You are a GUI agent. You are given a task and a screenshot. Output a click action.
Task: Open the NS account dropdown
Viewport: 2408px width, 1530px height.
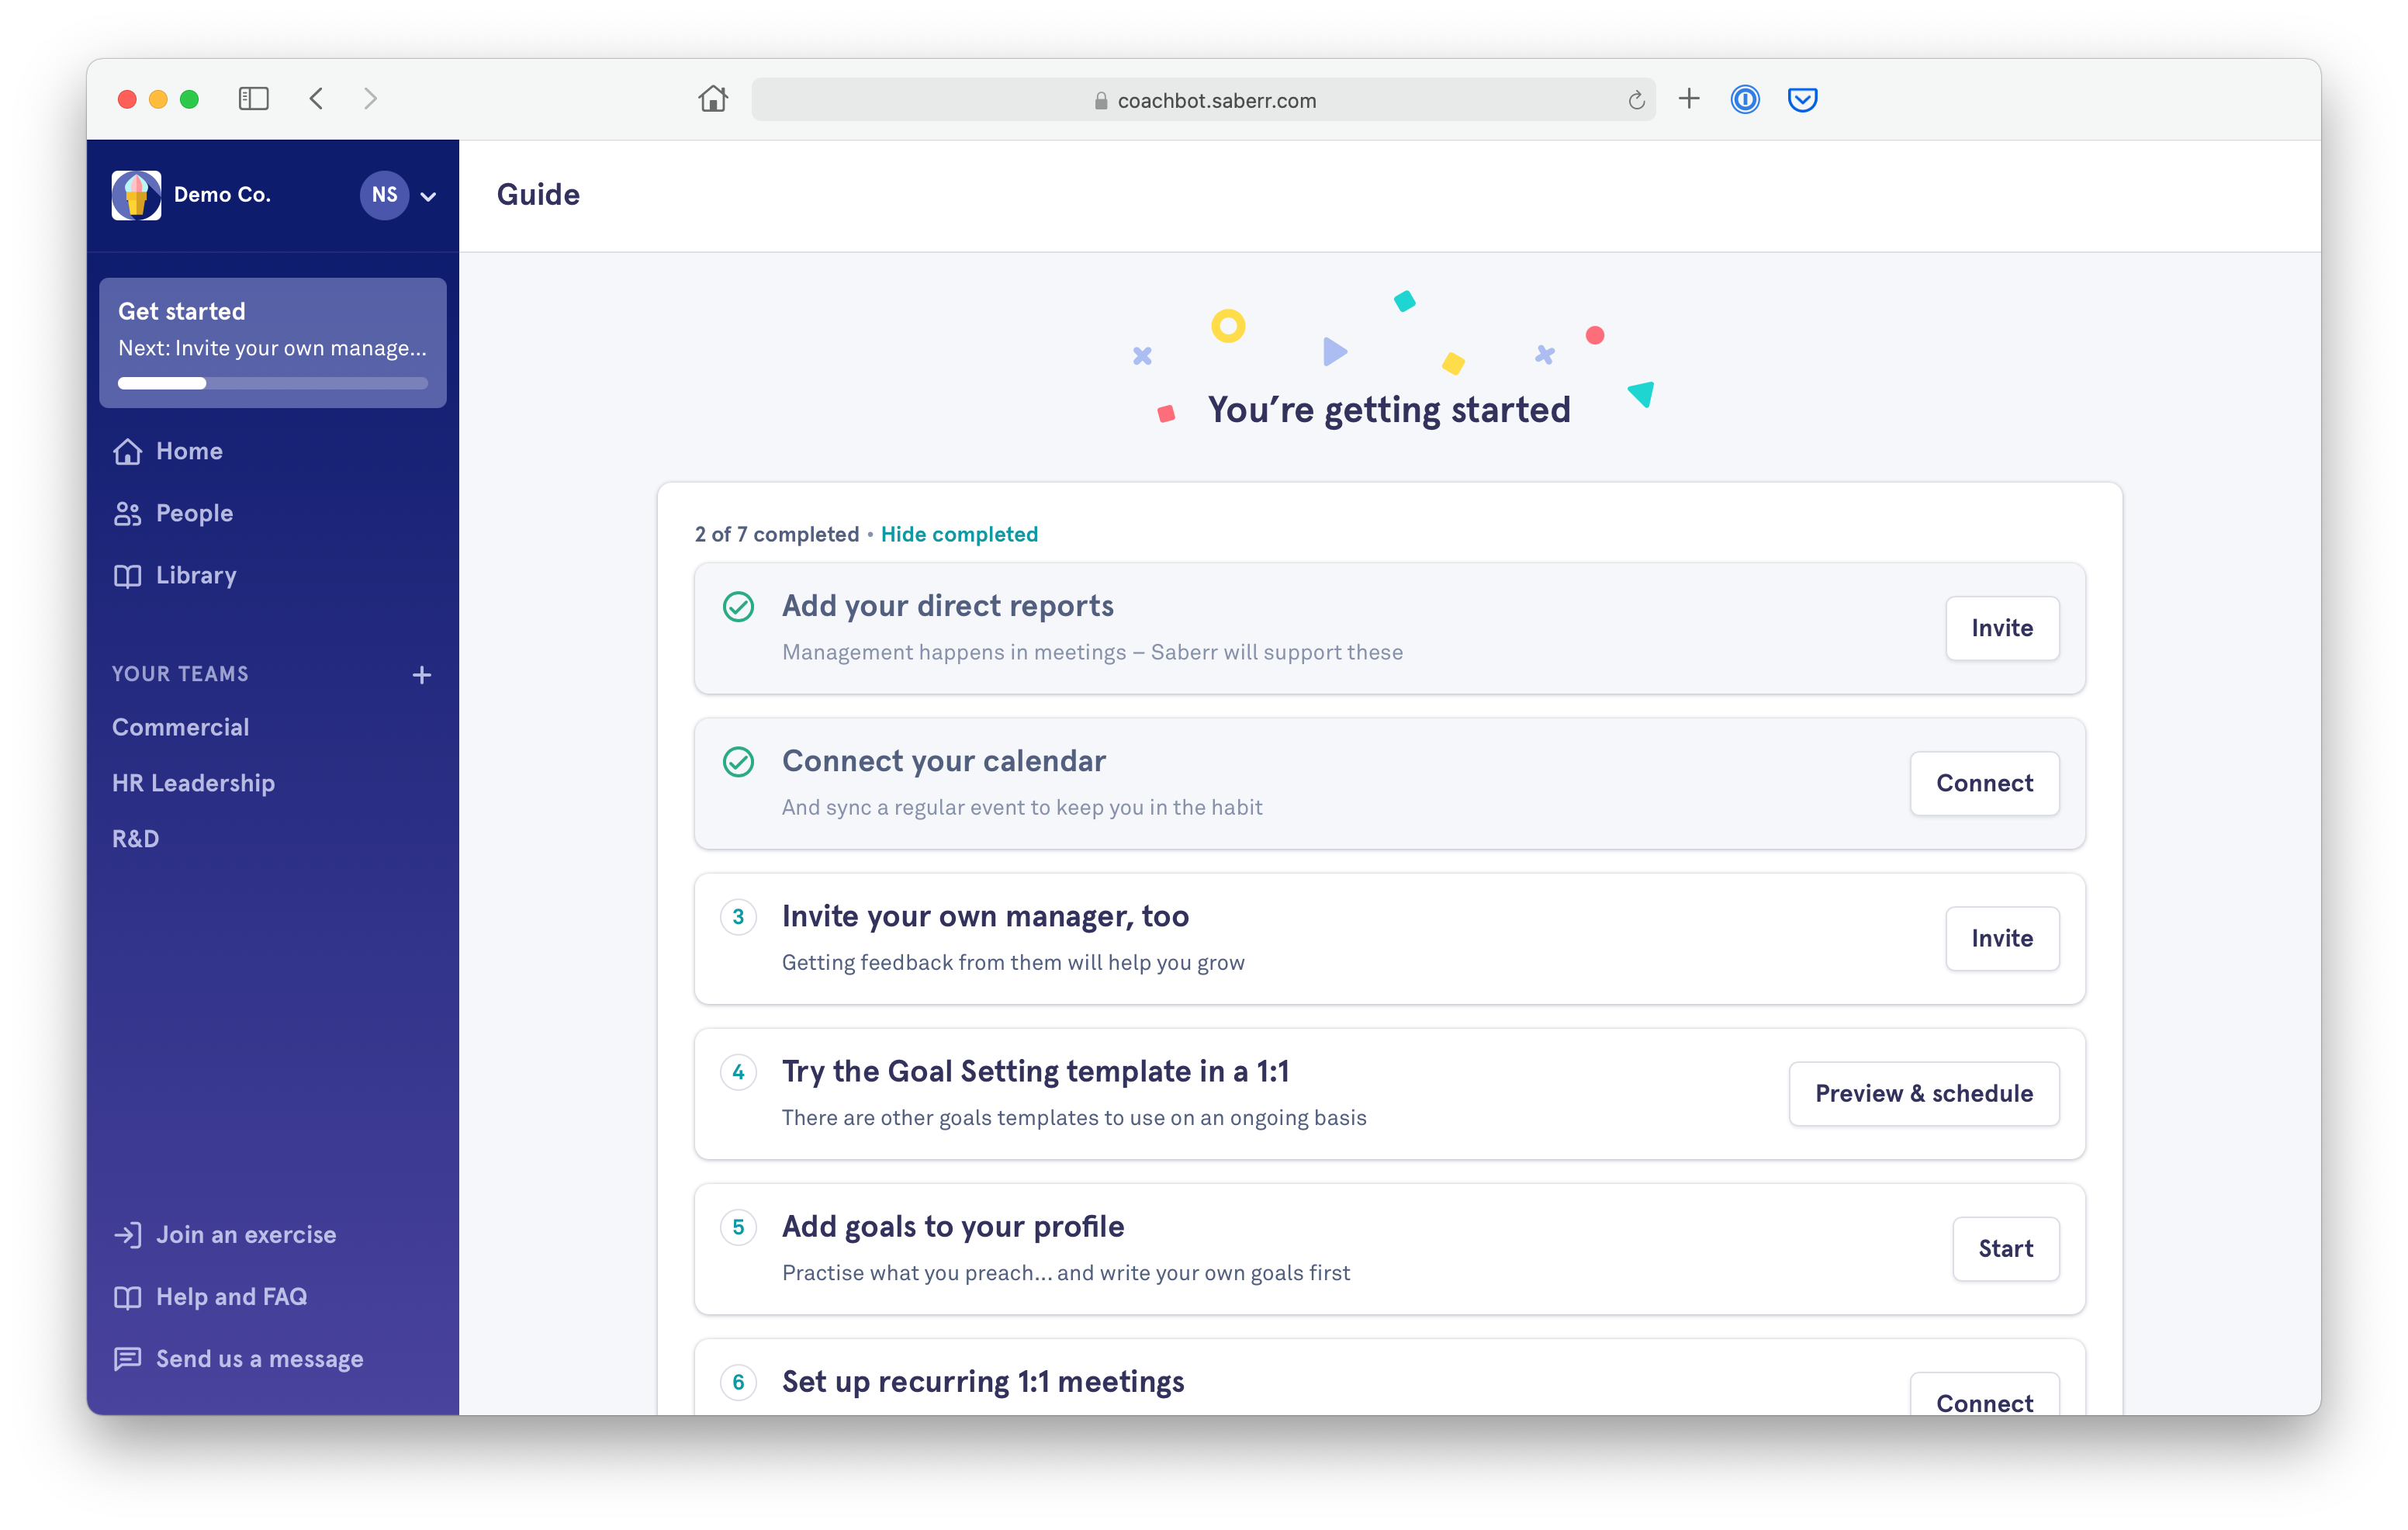tap(400, 195)
